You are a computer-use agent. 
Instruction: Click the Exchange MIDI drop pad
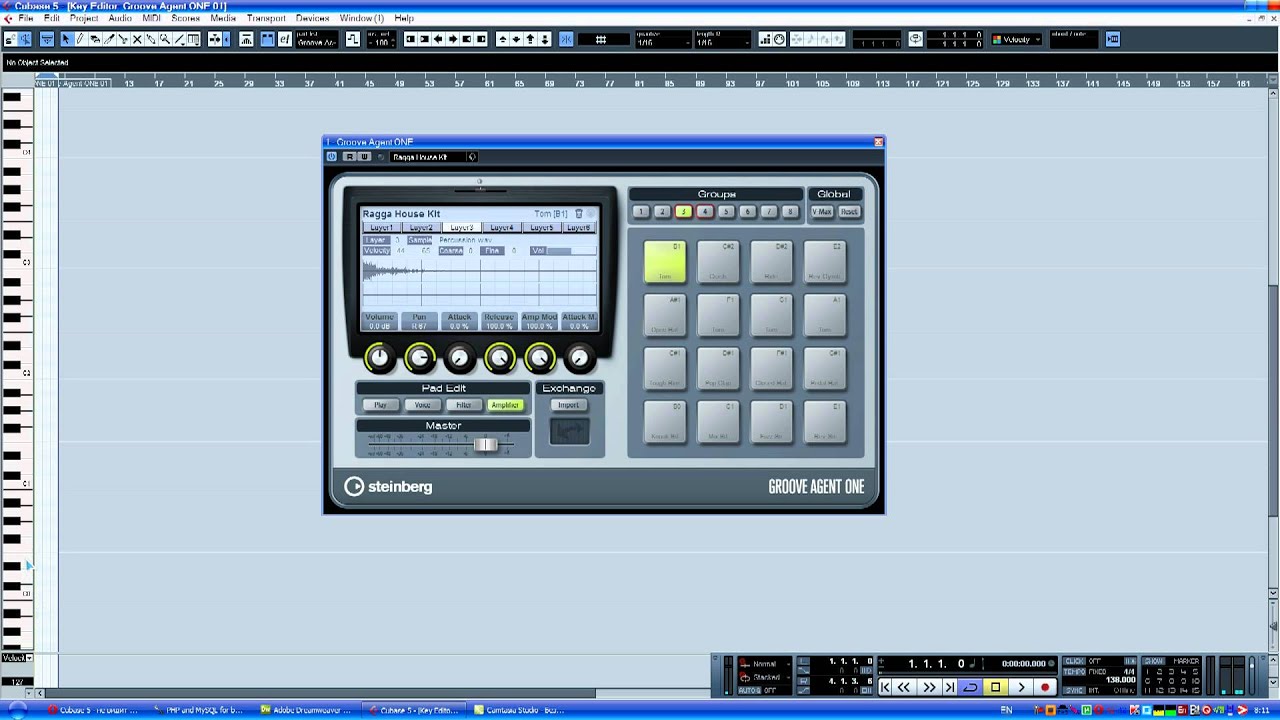point(569,432)
